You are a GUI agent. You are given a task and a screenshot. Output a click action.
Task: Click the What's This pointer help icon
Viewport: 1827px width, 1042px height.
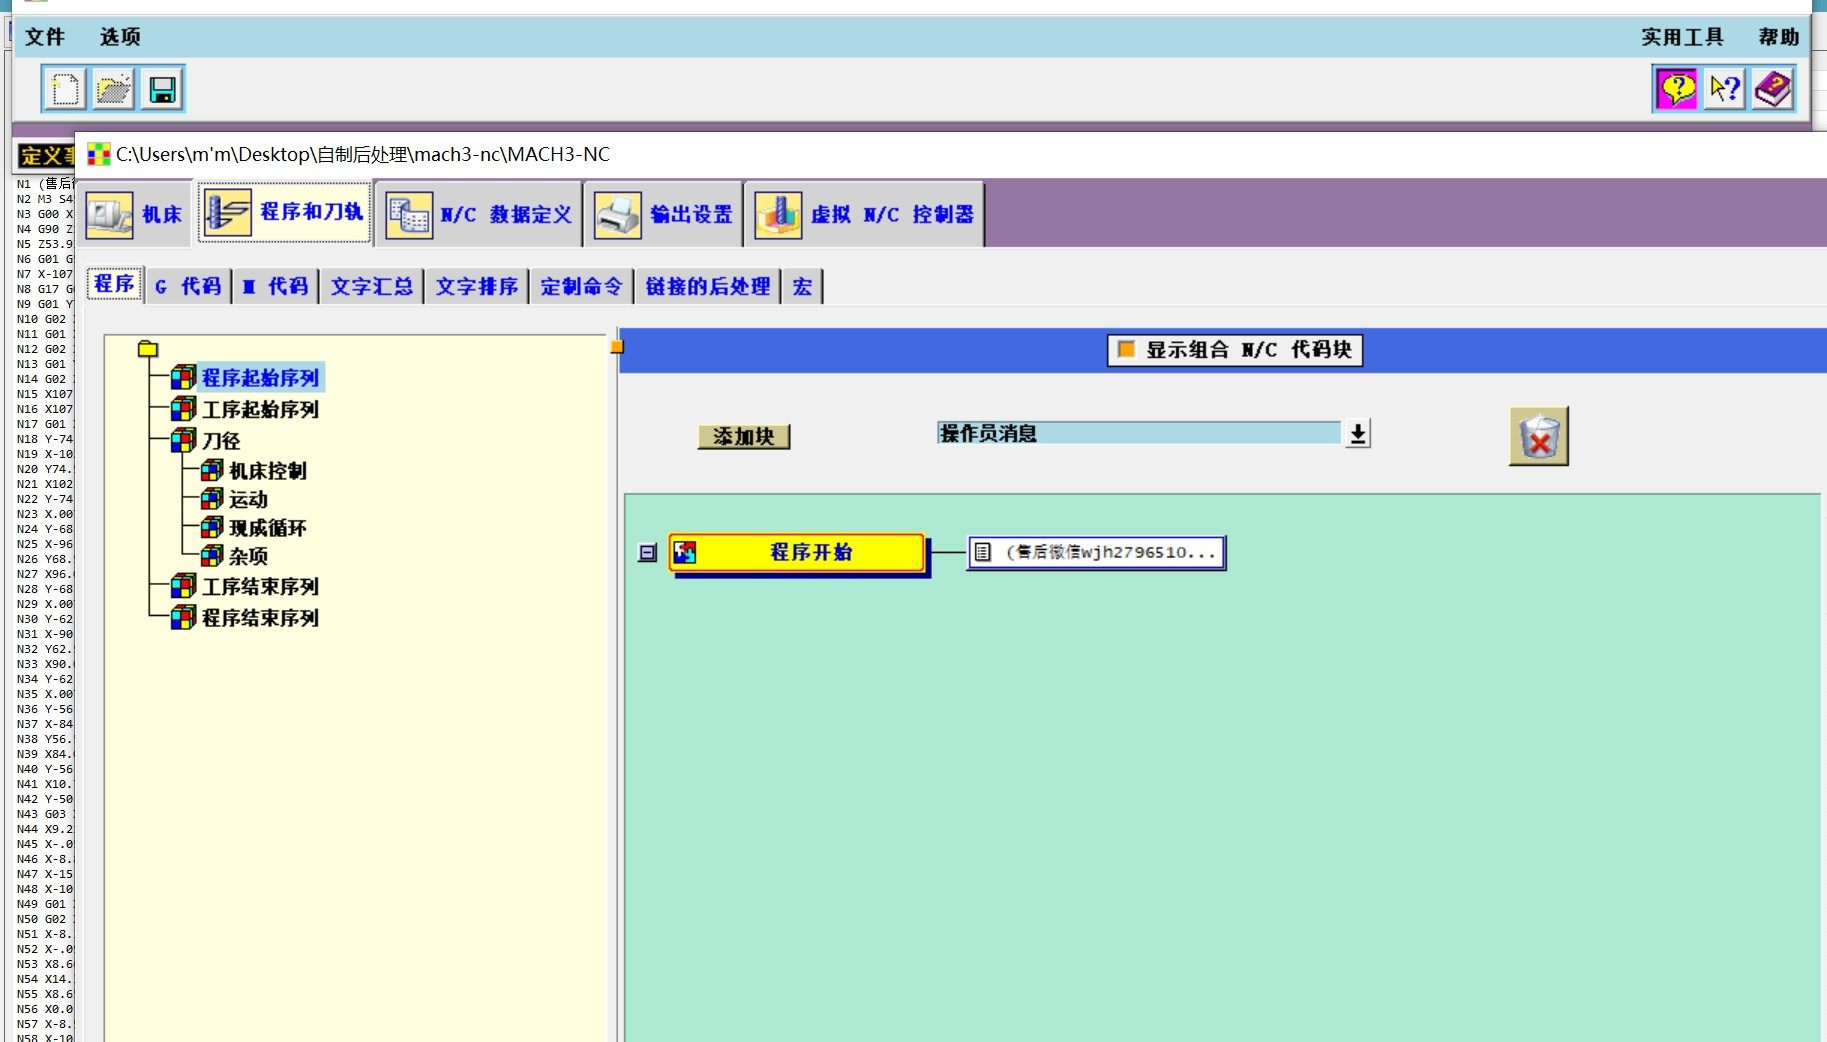click(1725, 89)
